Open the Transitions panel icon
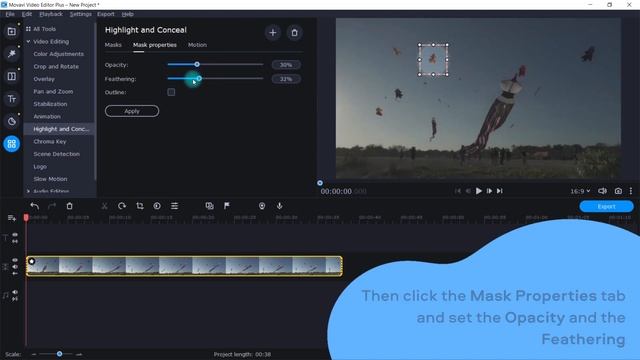Viewport: 640px width, 360px height. (11, 76)
